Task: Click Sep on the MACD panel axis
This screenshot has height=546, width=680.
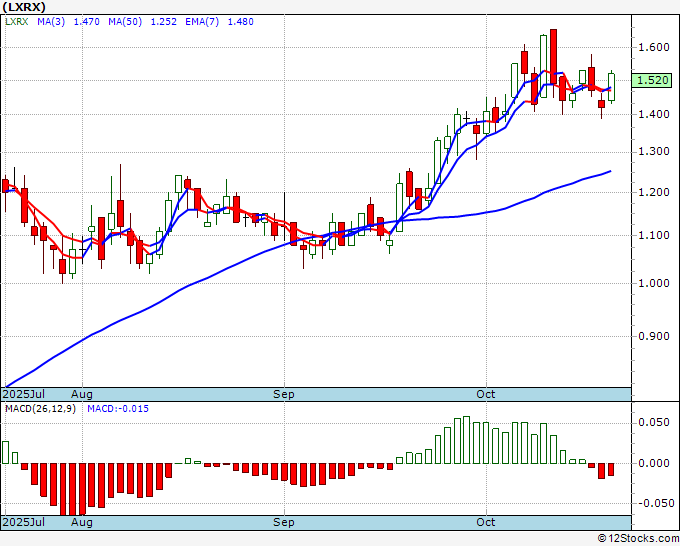Action: tap(284, 522)
